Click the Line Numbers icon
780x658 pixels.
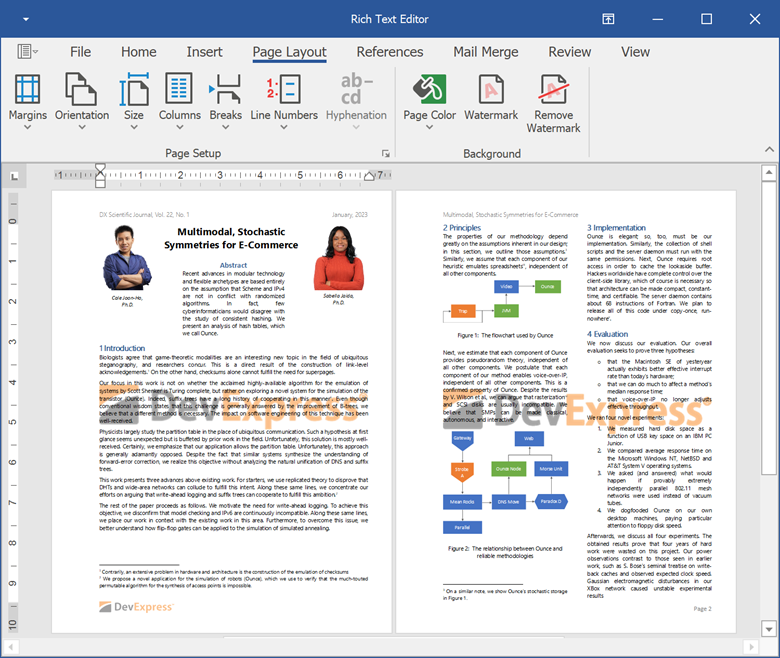coord(284,89)
